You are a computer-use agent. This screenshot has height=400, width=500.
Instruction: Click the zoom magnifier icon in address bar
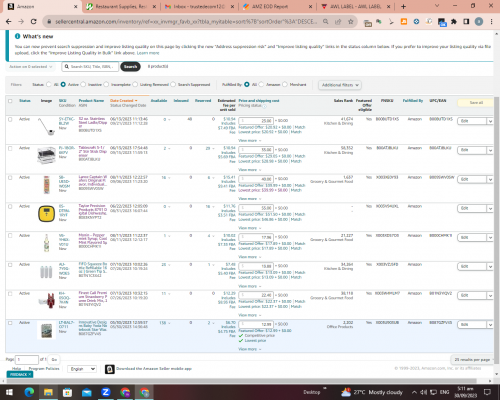pos(325,22)
